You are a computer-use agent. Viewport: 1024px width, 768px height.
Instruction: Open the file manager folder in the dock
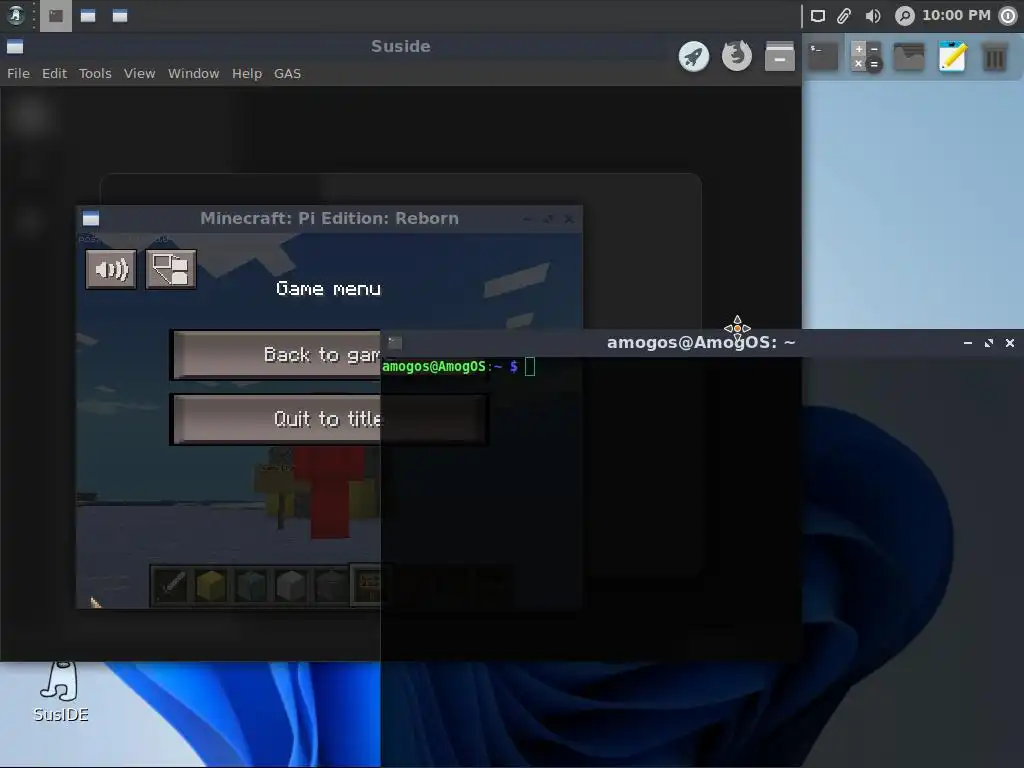click(909, 57)
